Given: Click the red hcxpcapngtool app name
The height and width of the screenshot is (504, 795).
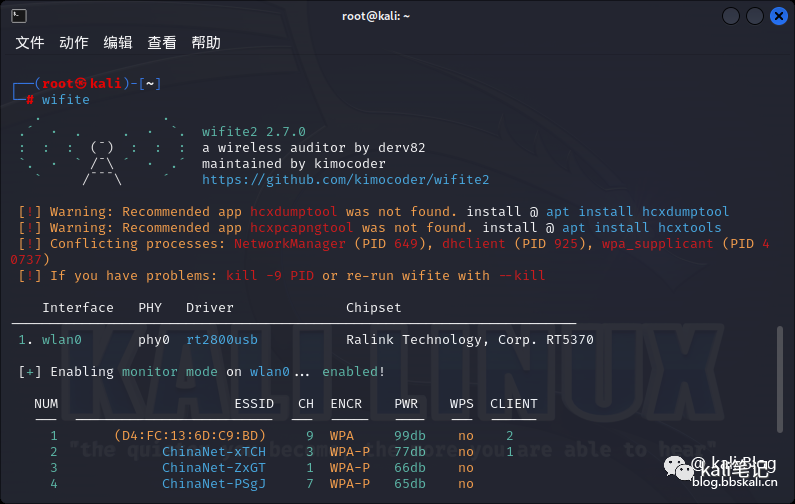Looking at the screenshot, I should click(301, 228).
